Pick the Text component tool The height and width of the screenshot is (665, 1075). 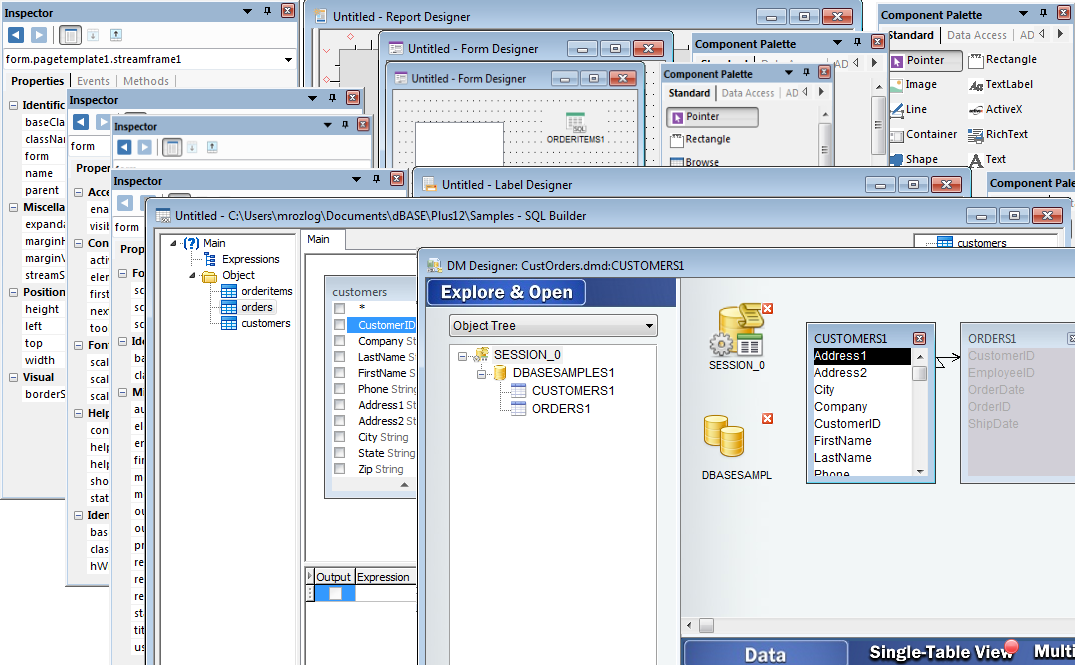tap(987, 159)
